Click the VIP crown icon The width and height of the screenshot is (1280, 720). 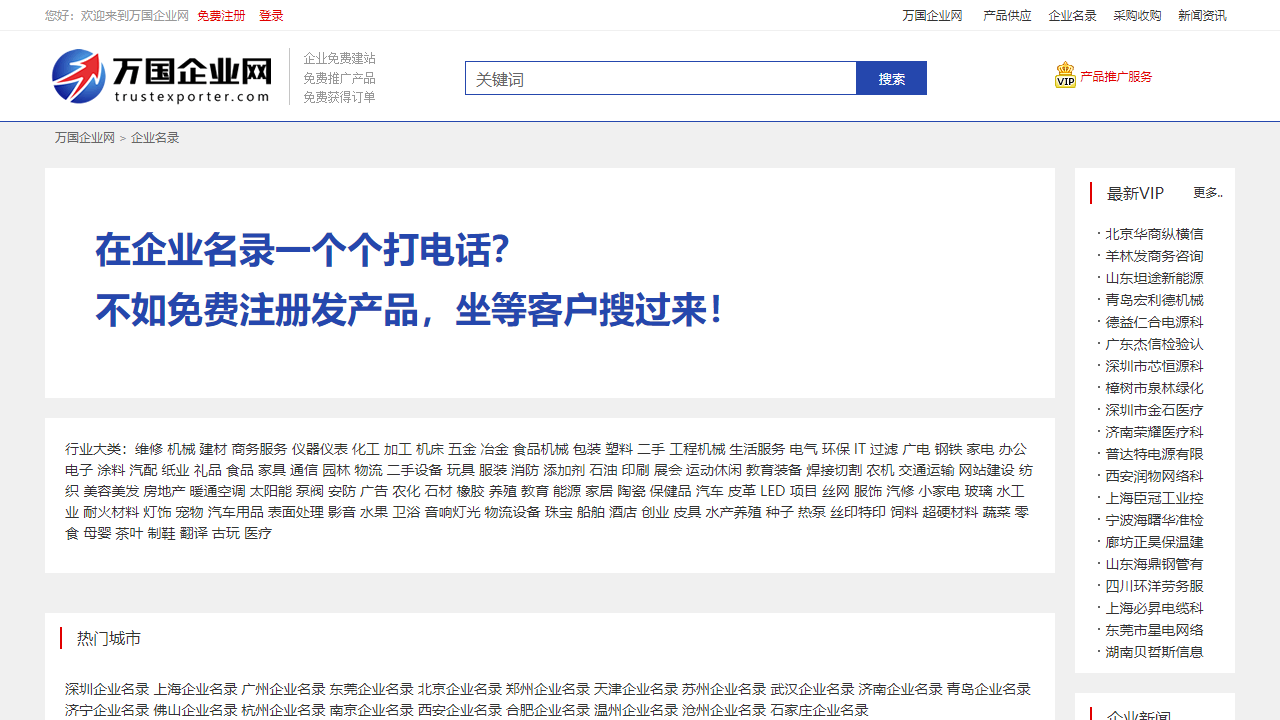1064,75
